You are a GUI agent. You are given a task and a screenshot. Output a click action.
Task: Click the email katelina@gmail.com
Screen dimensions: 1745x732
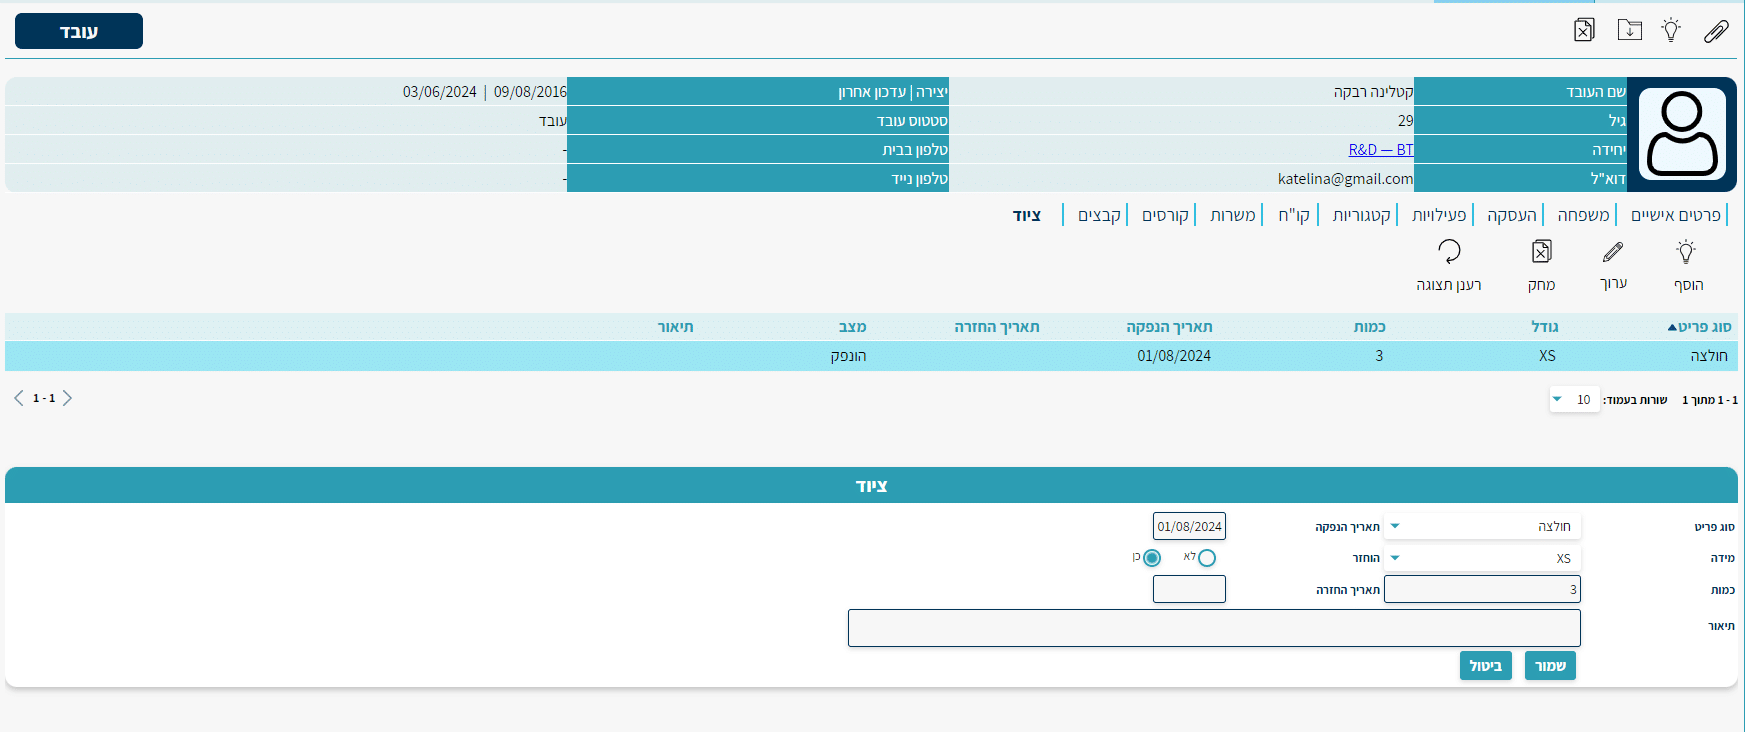pos(1345,178)
